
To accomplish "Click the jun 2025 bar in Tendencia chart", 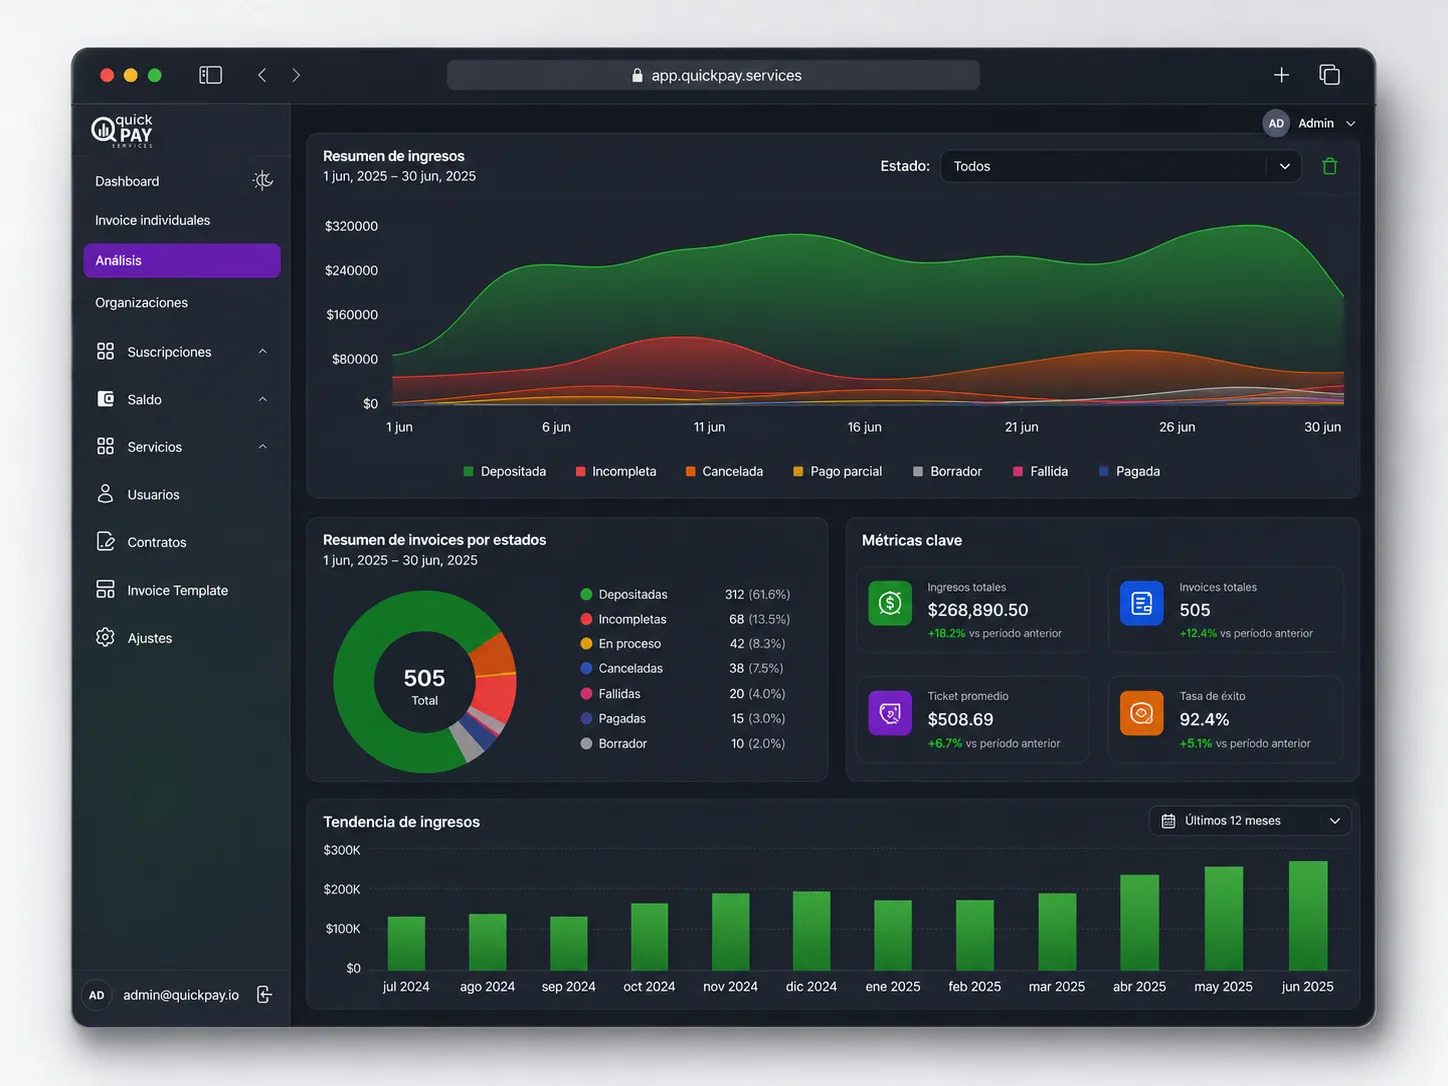I will 1308,915.
